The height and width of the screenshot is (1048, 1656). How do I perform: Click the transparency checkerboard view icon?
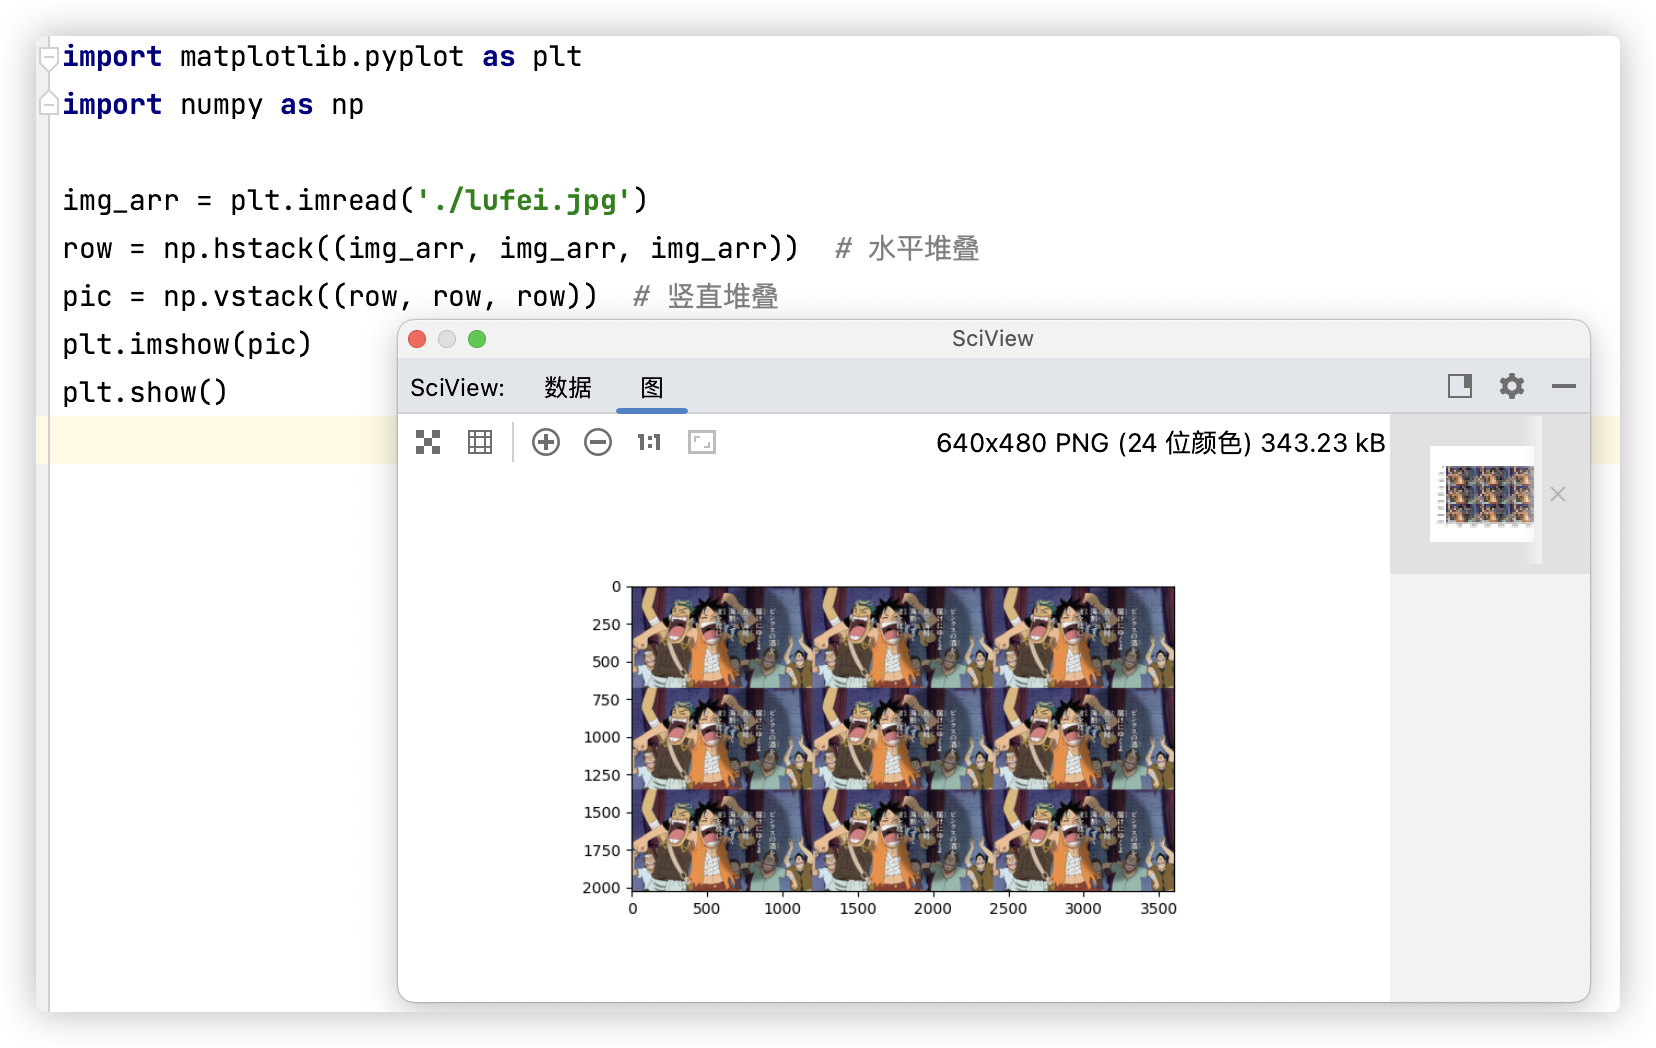point(427,441)
